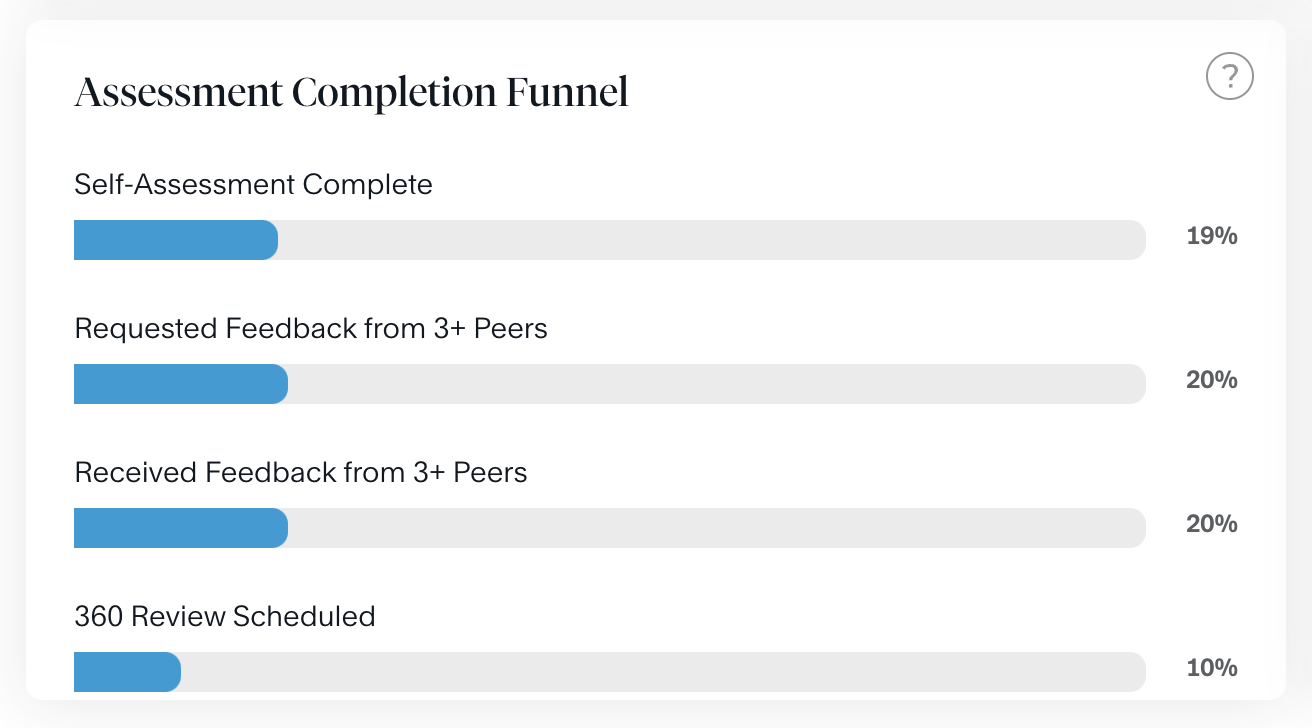
Task: Select the 360 Review Scheduled label
Action: [225, 616]
